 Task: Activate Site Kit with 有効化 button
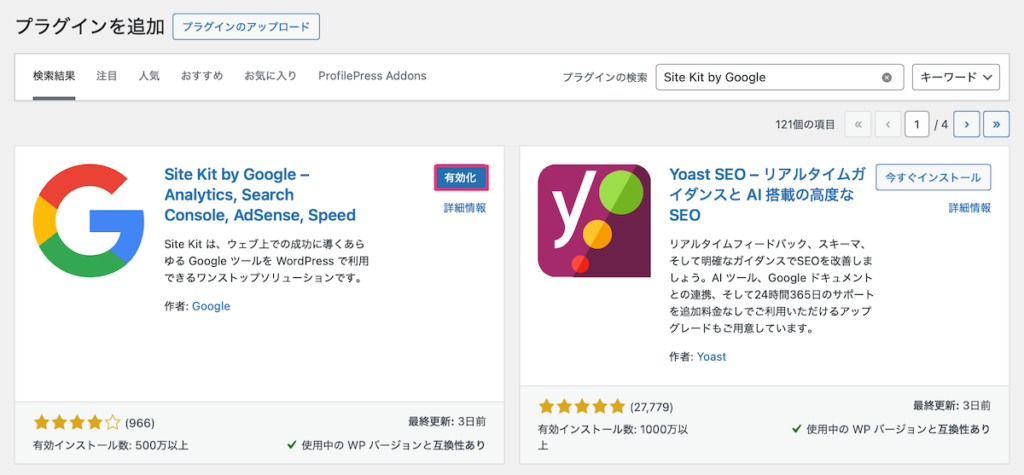[461, 177]
